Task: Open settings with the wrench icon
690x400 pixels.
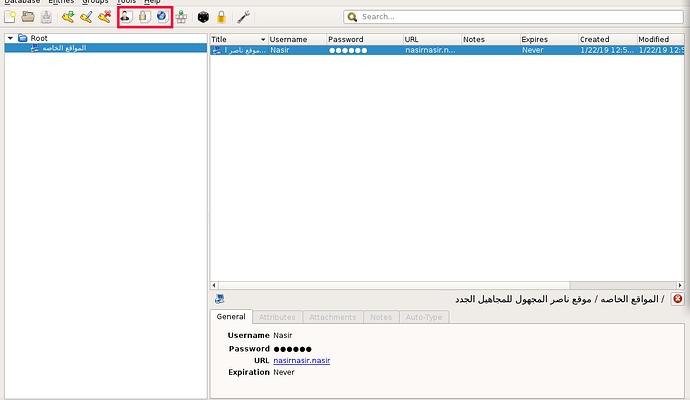Action: click(x=243, y=17)
